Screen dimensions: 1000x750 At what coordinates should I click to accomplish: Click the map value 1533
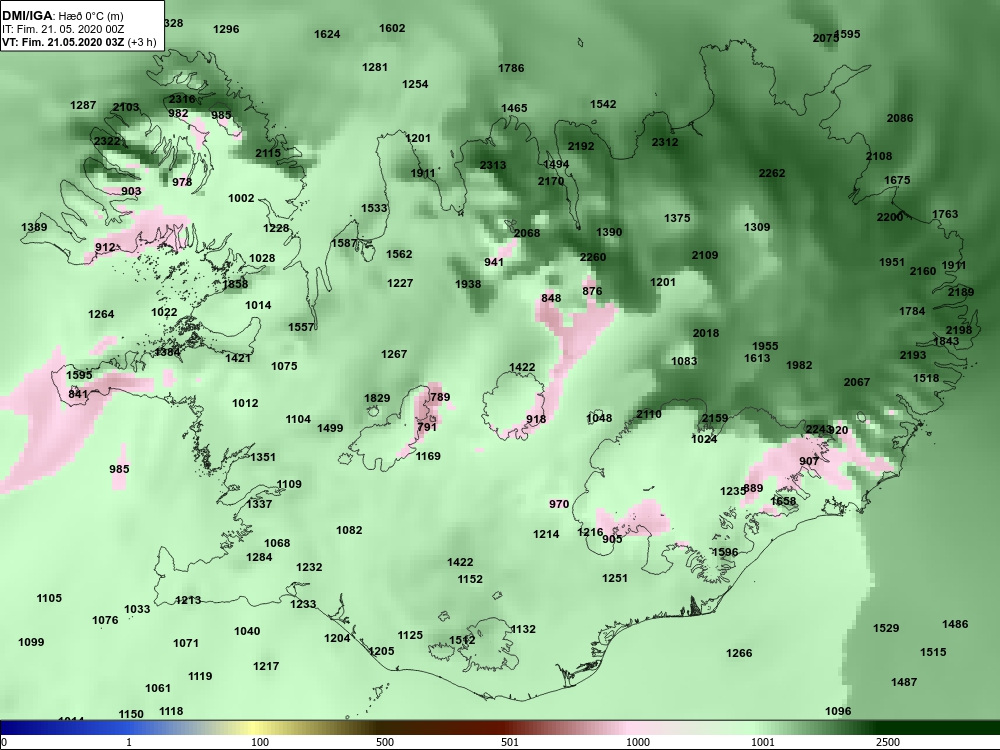coord(374,208)
